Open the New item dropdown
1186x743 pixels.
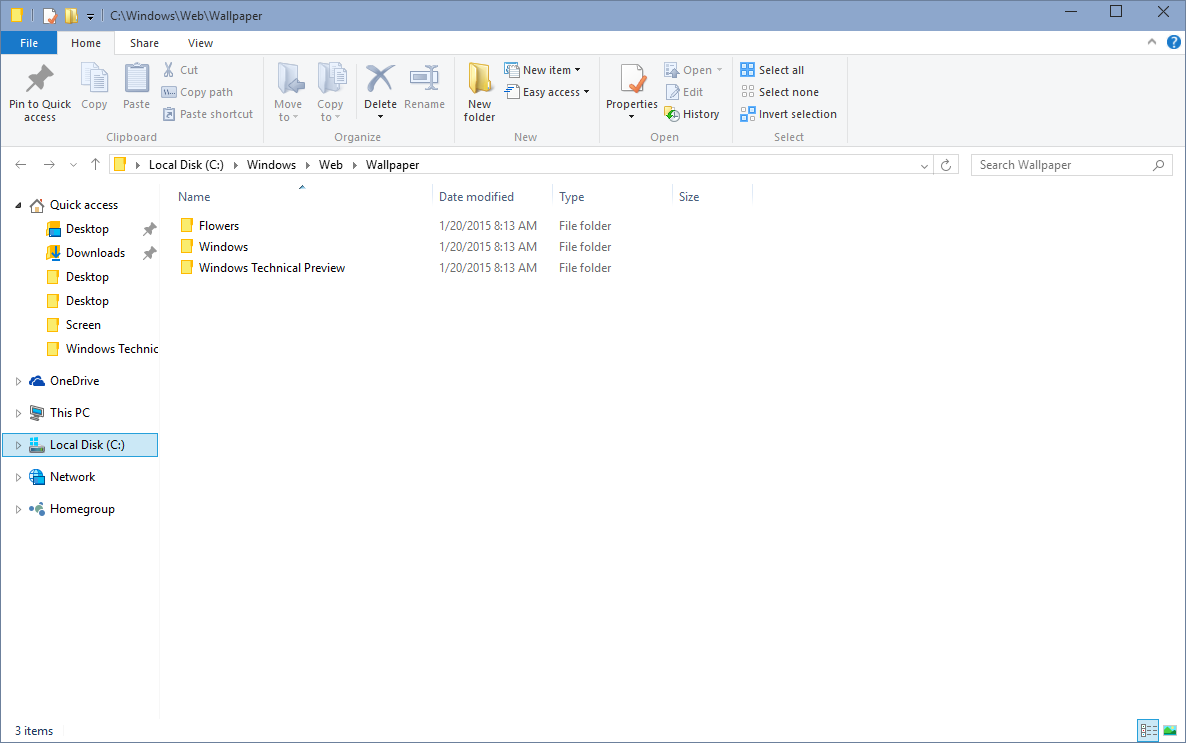546,69
